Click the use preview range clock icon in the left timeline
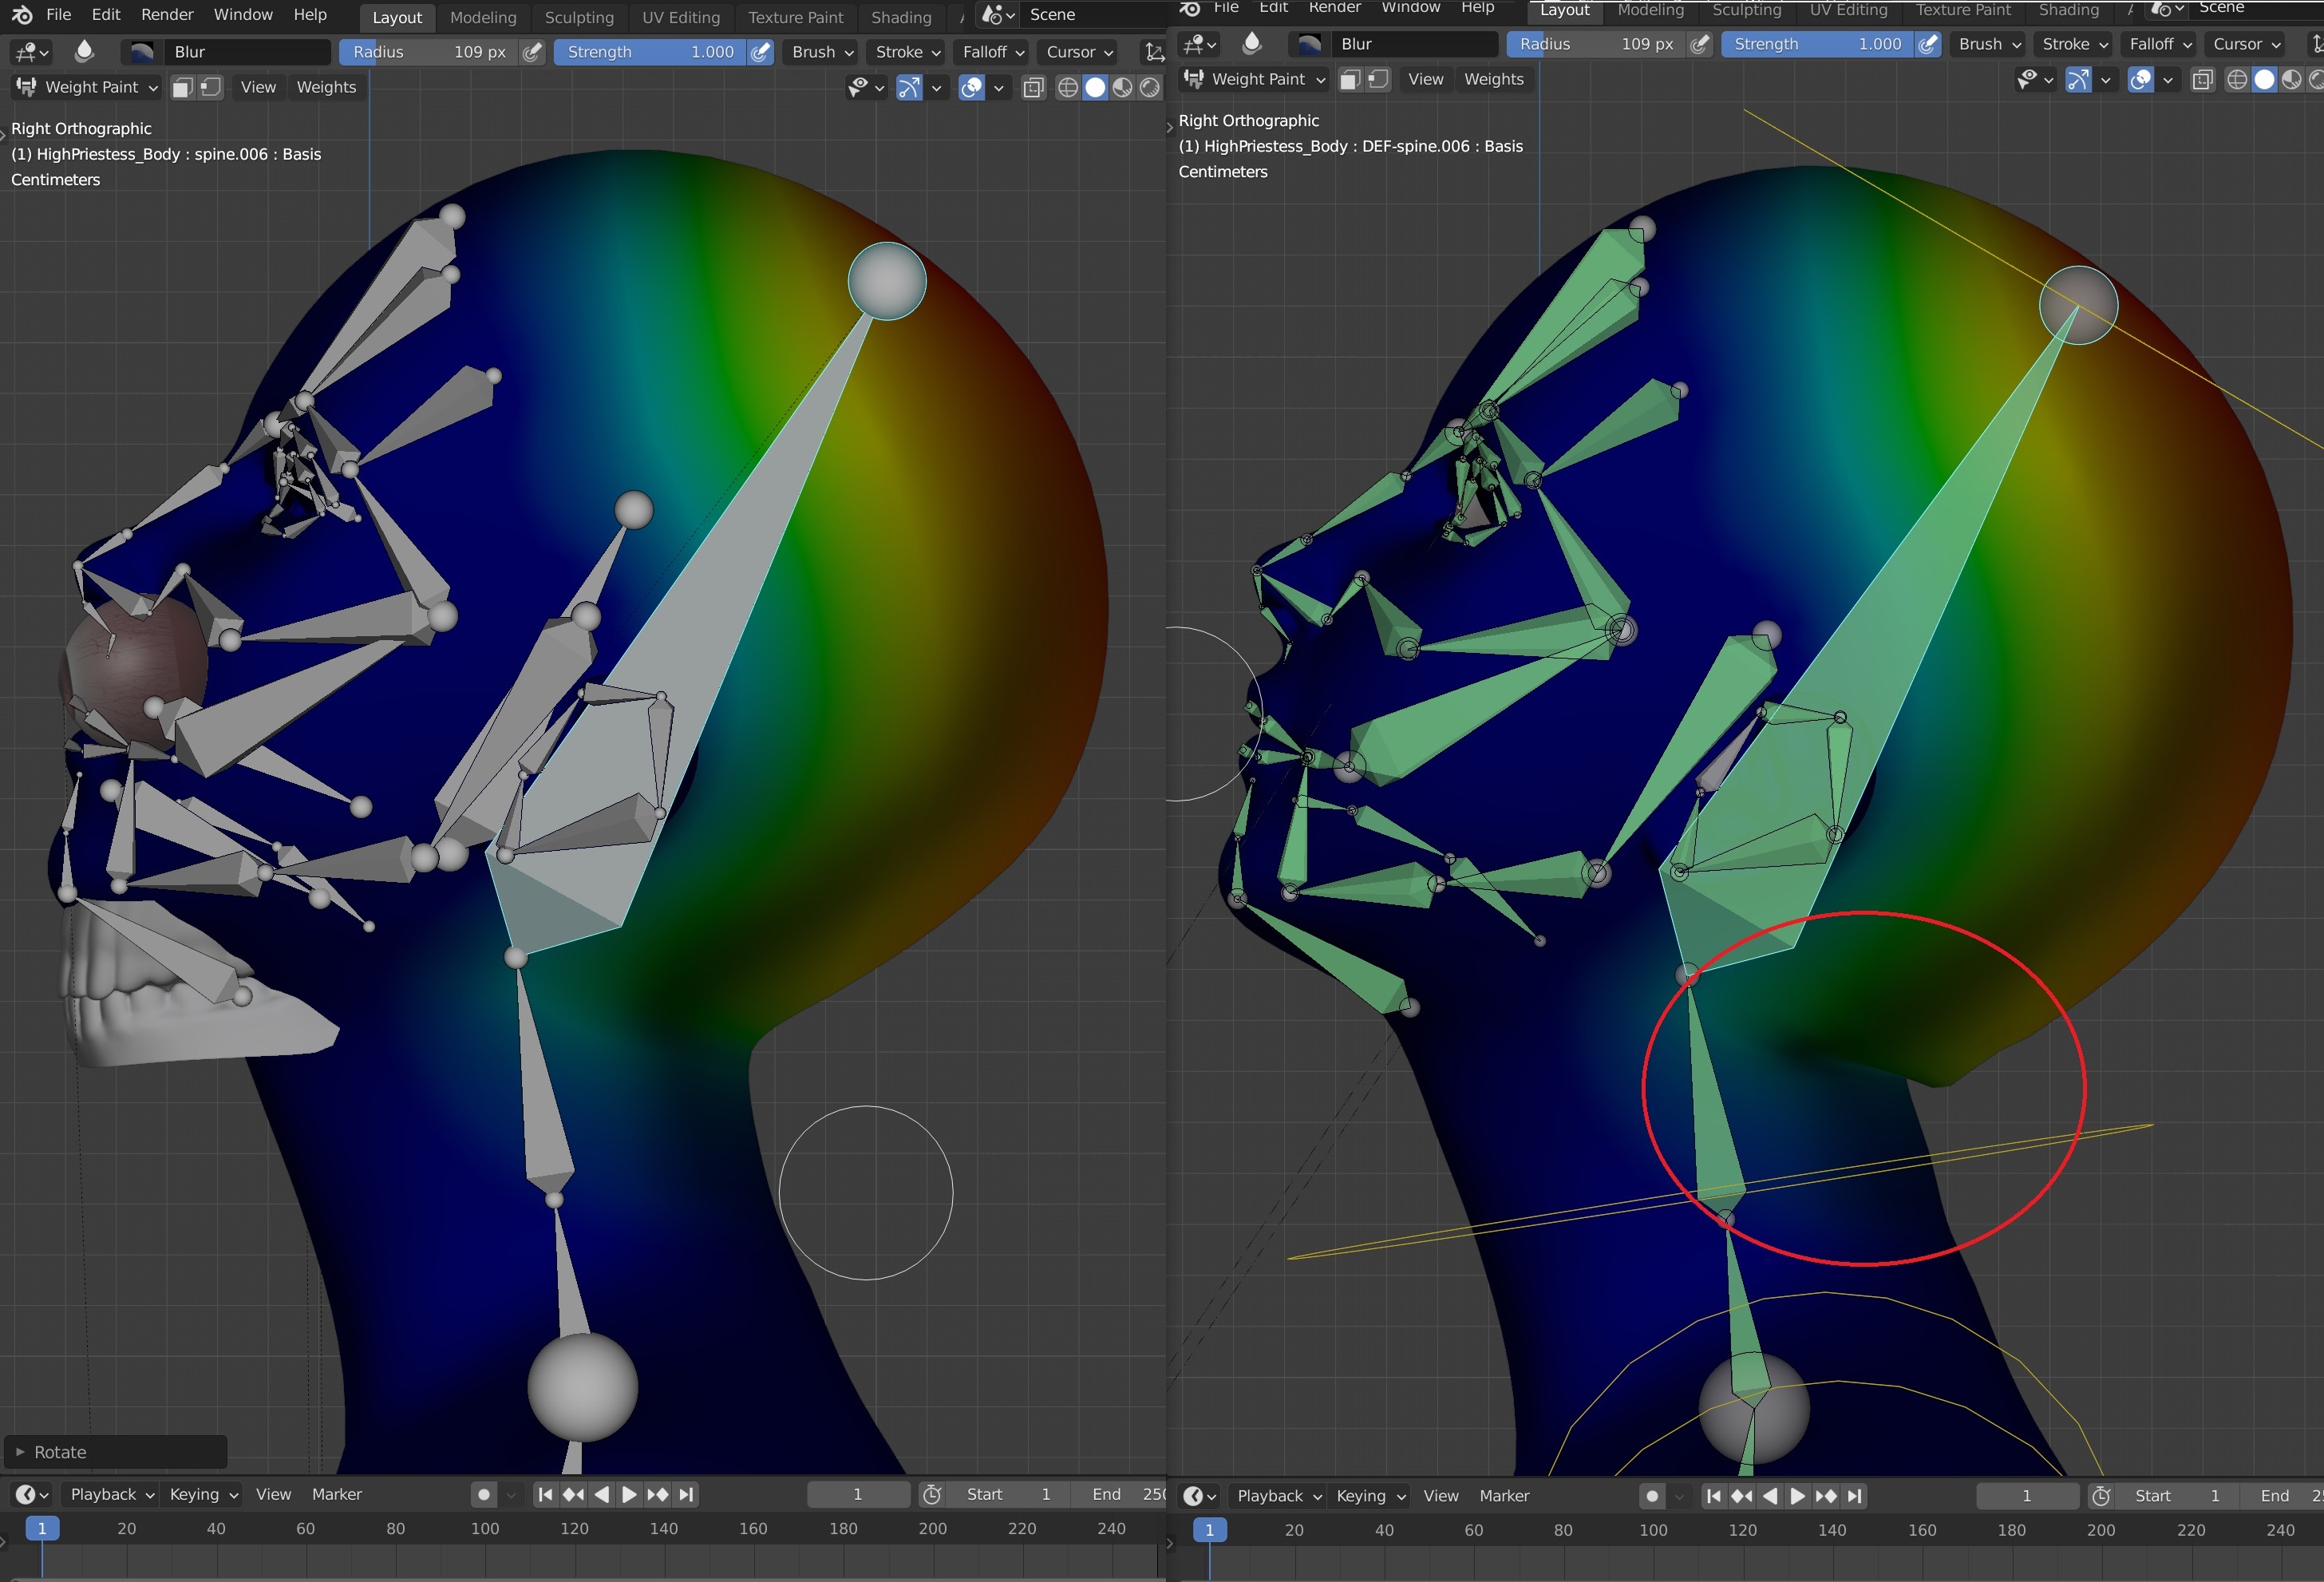 [x=932, y=1494]
